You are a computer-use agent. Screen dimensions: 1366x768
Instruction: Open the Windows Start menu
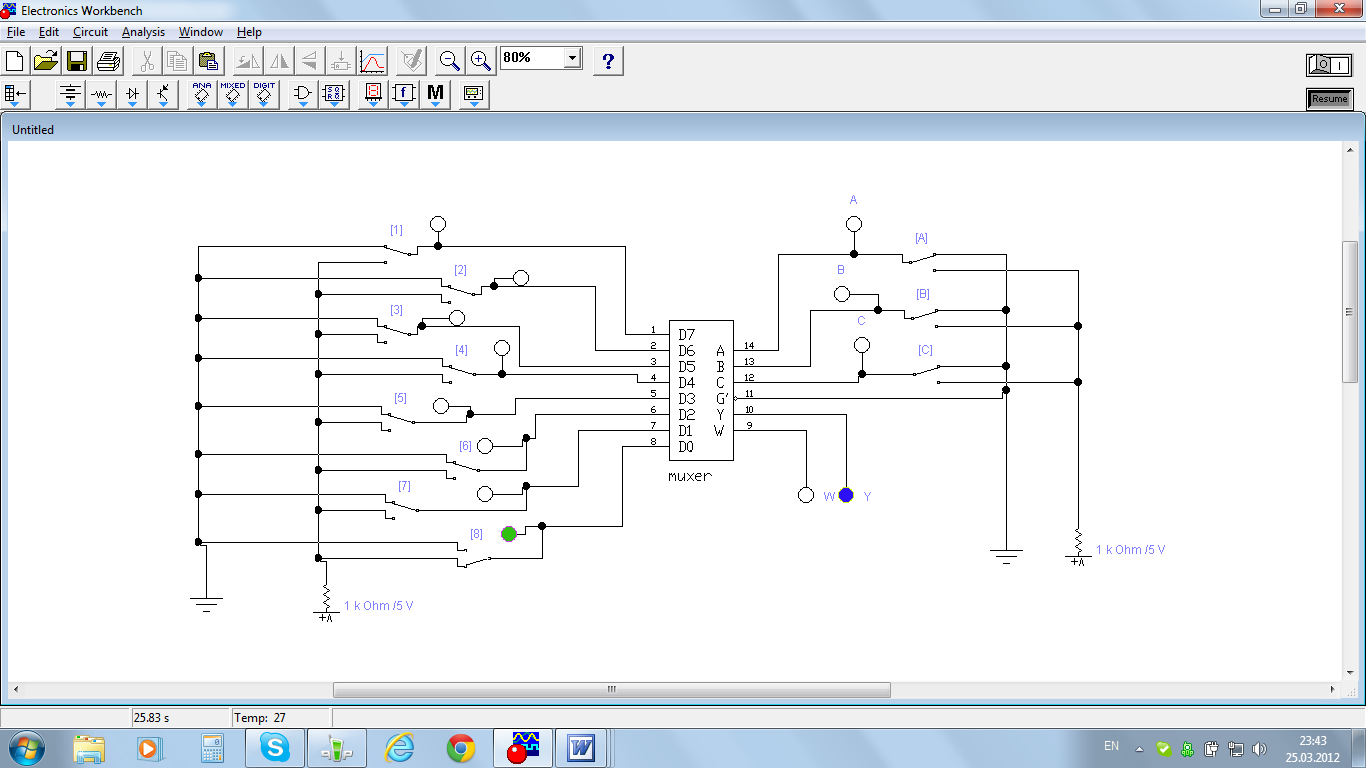[x=25, y=748]
